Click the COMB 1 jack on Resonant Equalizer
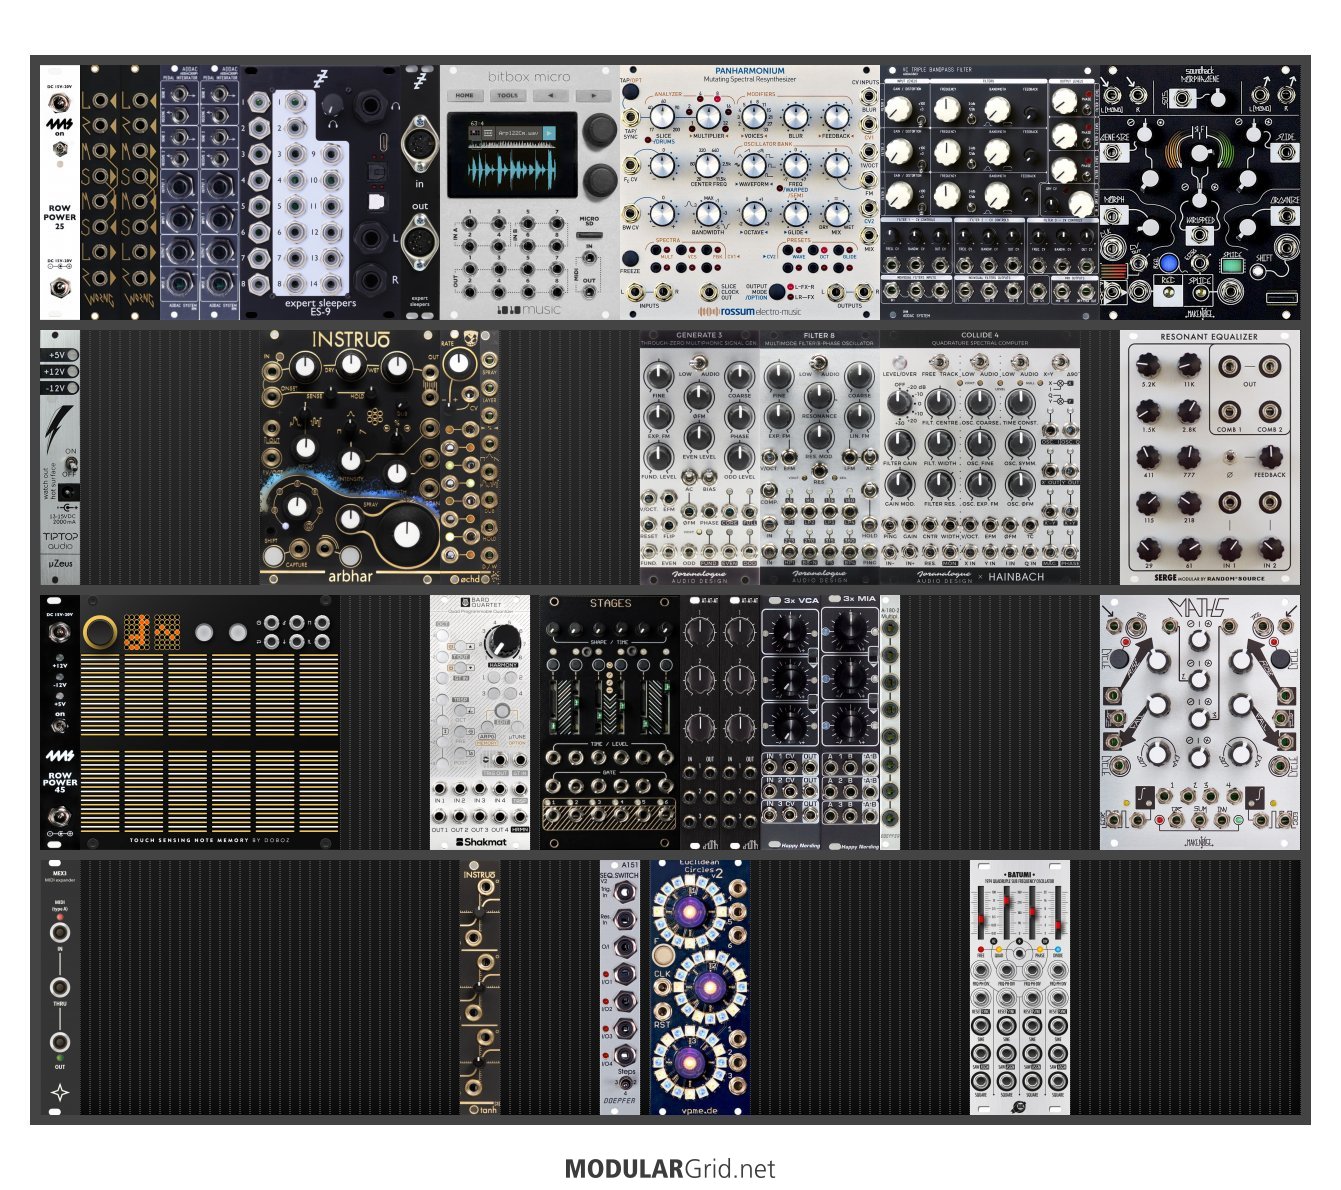Screen dimensions: 1341x1190 pos(1229,411)
